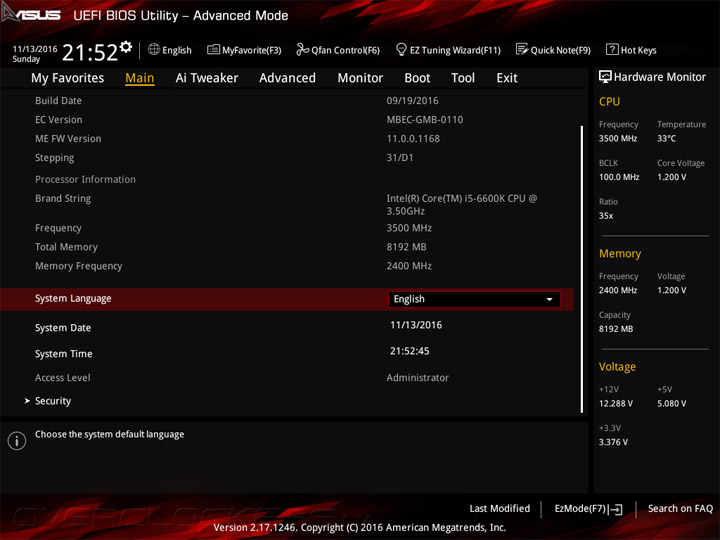Click the English language button in top bar
The width and height of the screenshot is (720, 540).
pyautogui.click(x=170, y=50)
